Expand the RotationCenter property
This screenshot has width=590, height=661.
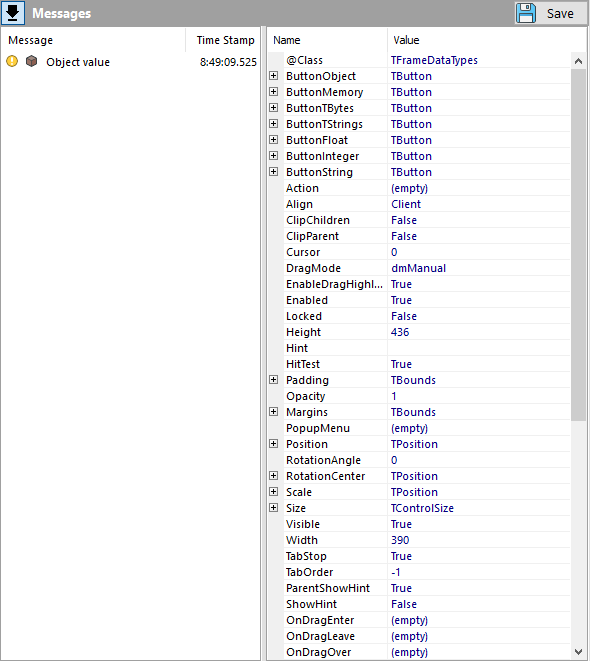274,476
